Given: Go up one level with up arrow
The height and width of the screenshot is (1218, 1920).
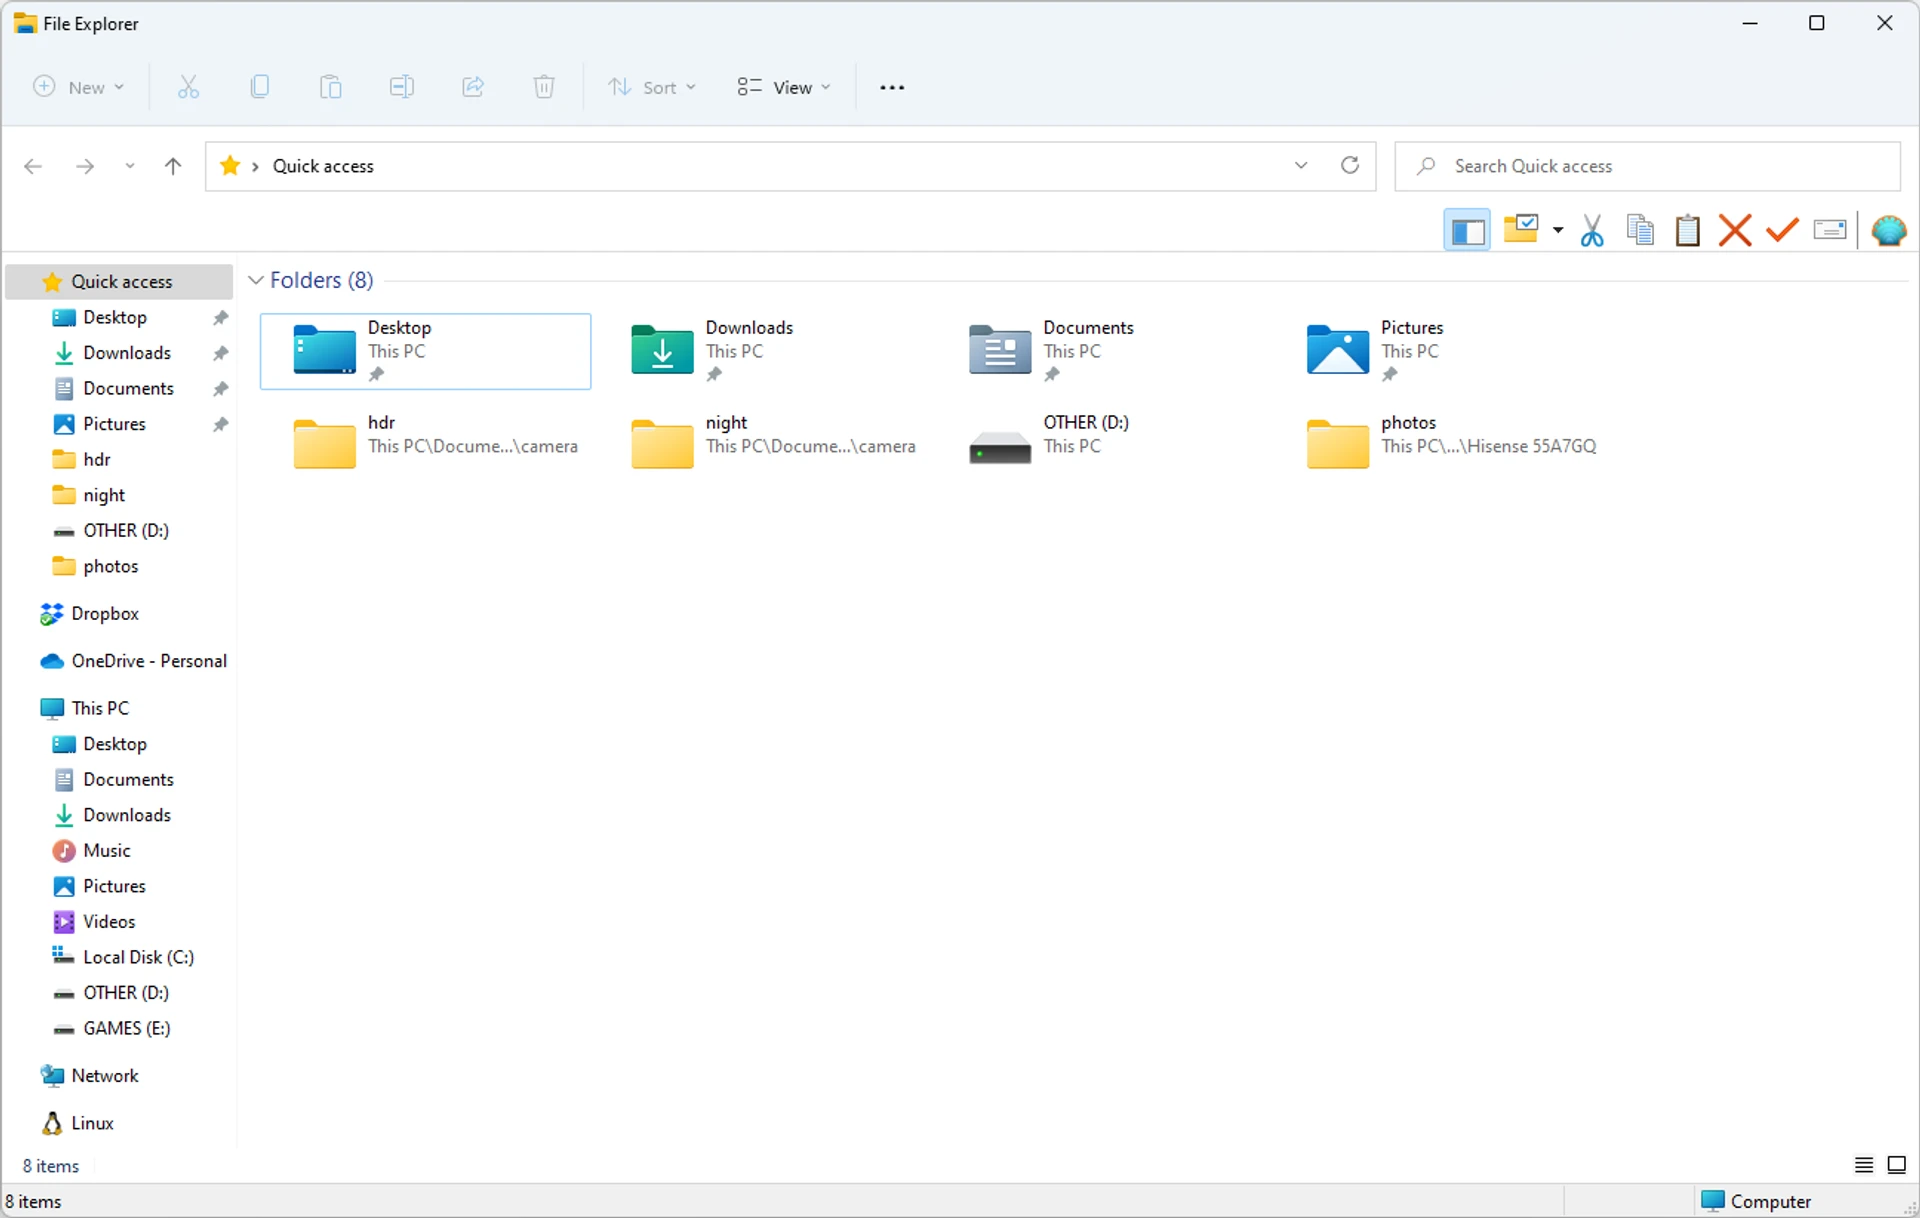Looking at the screenshot, I should click(173, 166).
